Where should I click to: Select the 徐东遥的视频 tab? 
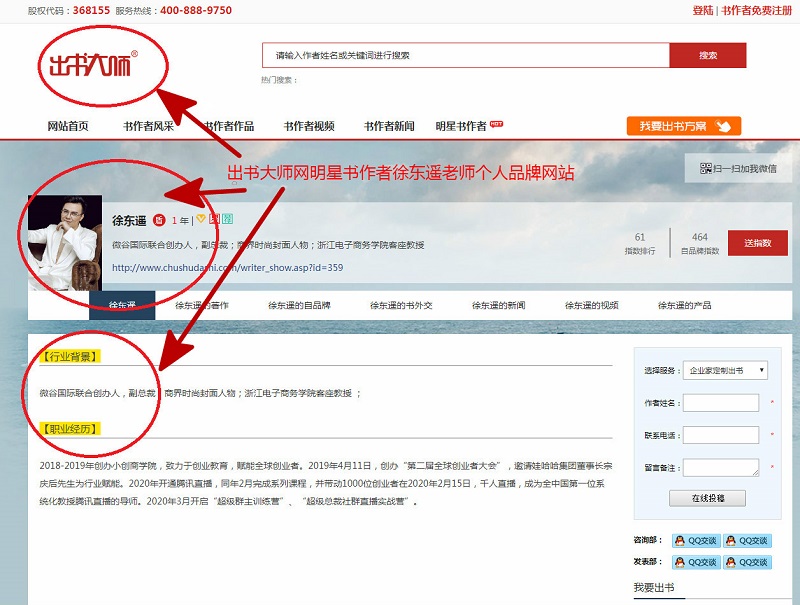591,305
